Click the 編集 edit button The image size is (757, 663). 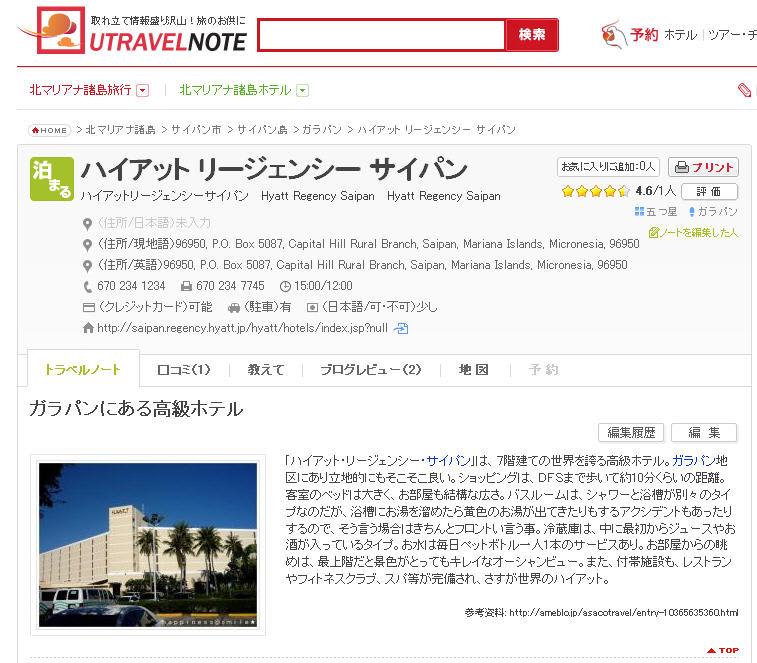(704, 432)
